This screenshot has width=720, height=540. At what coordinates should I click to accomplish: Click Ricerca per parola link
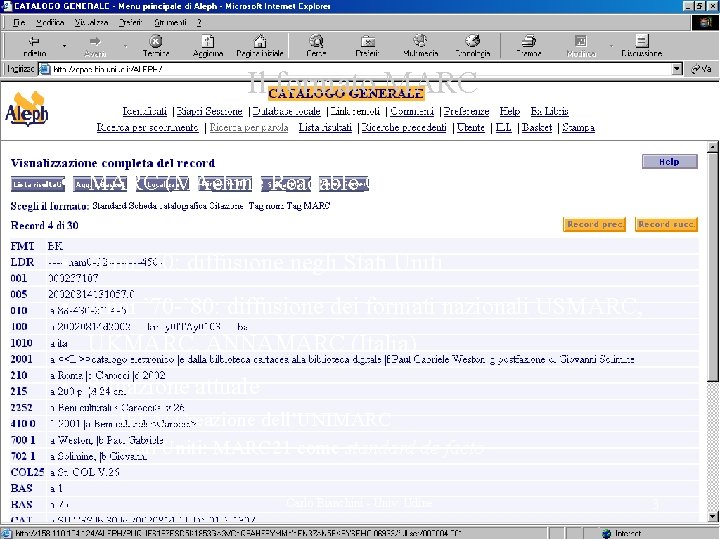249,127
